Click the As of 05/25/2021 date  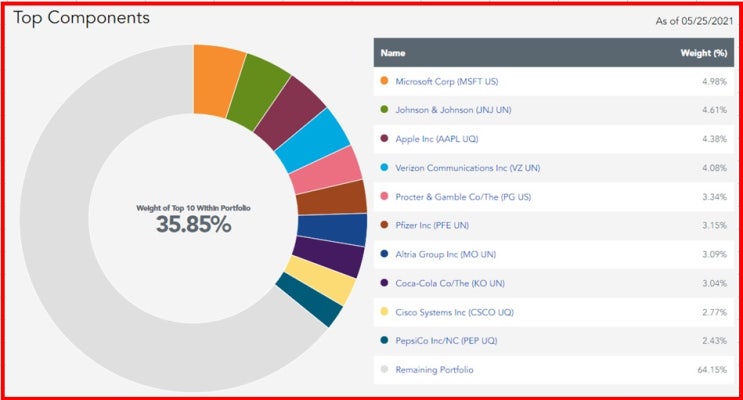click(x=694, y=21)
